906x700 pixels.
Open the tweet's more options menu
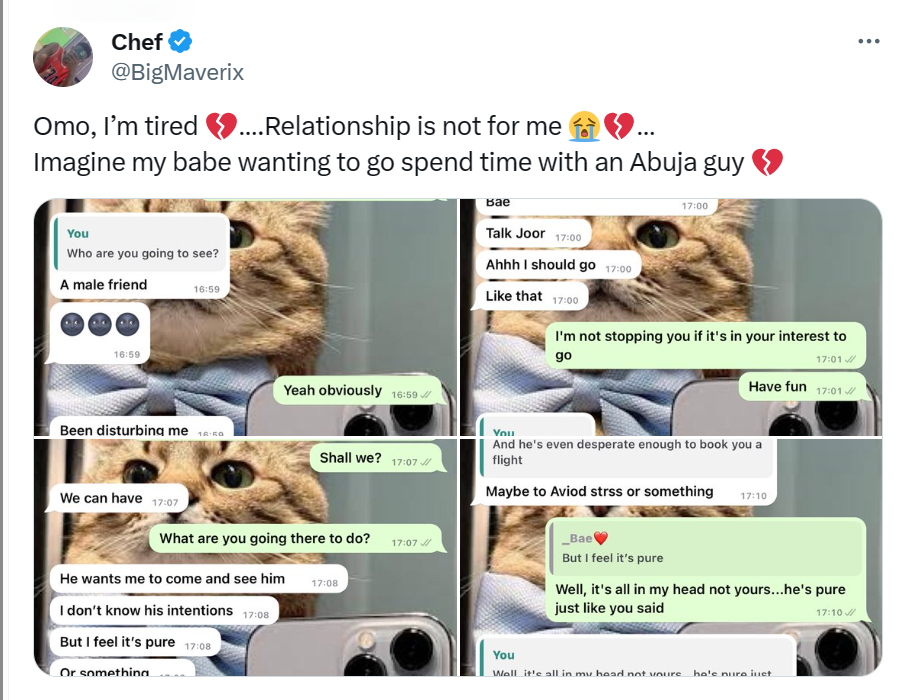coord(869,42)
